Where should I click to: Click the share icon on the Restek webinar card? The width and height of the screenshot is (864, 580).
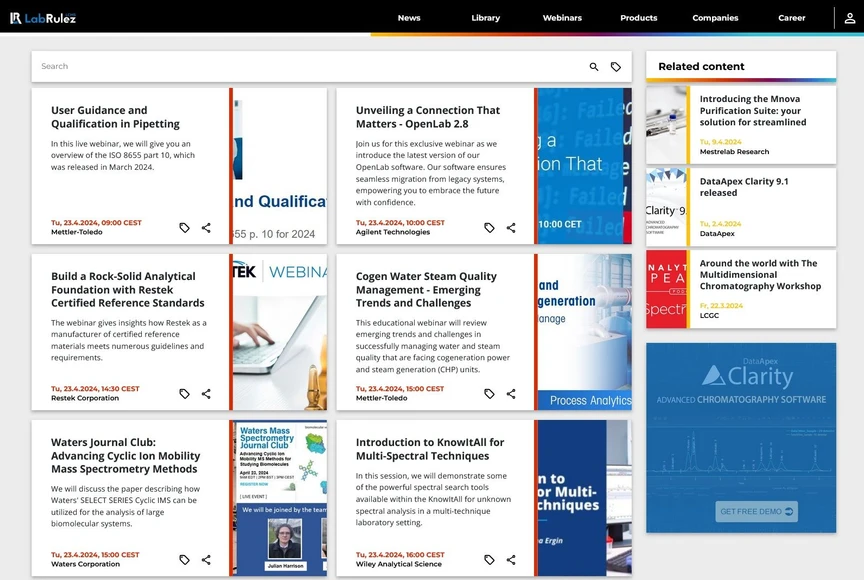pyautogui.click(x=206, y=394)
